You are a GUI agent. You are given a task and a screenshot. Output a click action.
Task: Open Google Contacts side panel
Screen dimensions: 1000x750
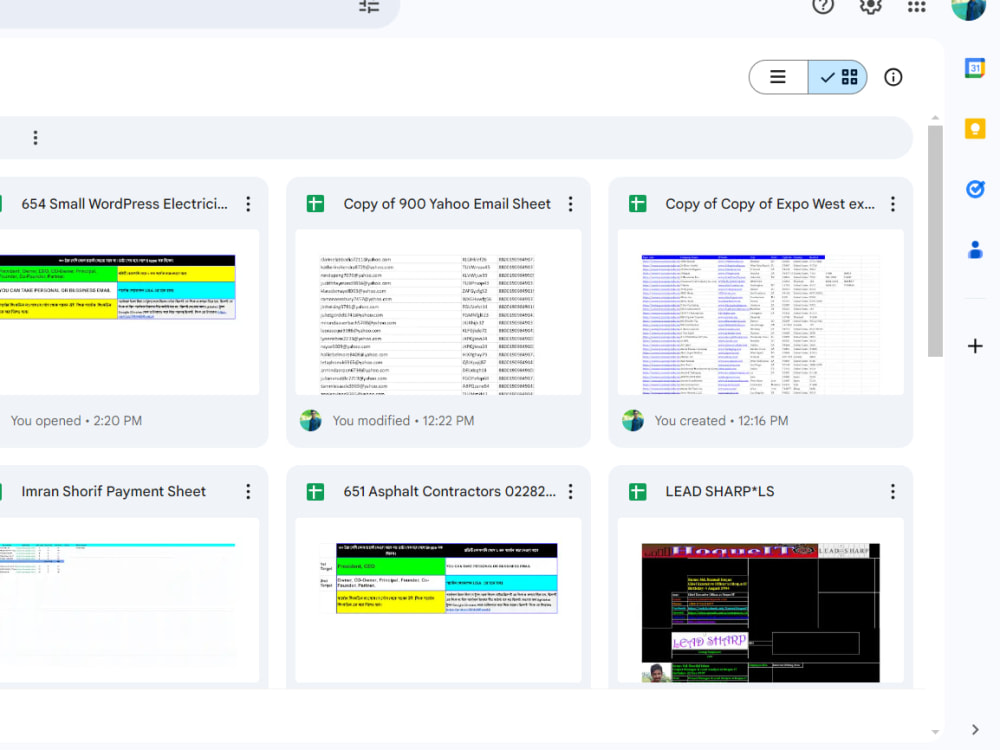[974, 249]
